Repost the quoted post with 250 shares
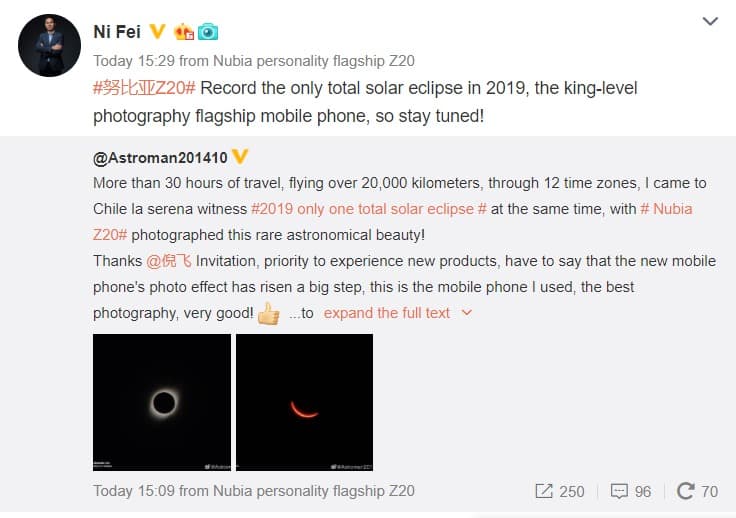Image resolution: width=736 pixels, height=518 pixels. click(x=559, y=491)
